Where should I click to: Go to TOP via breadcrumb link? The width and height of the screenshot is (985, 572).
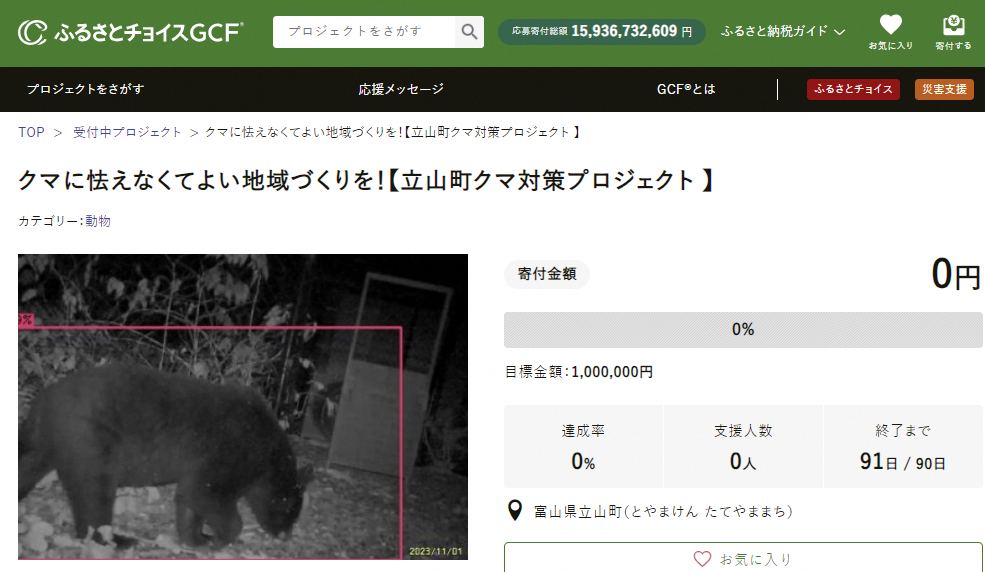tap(31, 132)
